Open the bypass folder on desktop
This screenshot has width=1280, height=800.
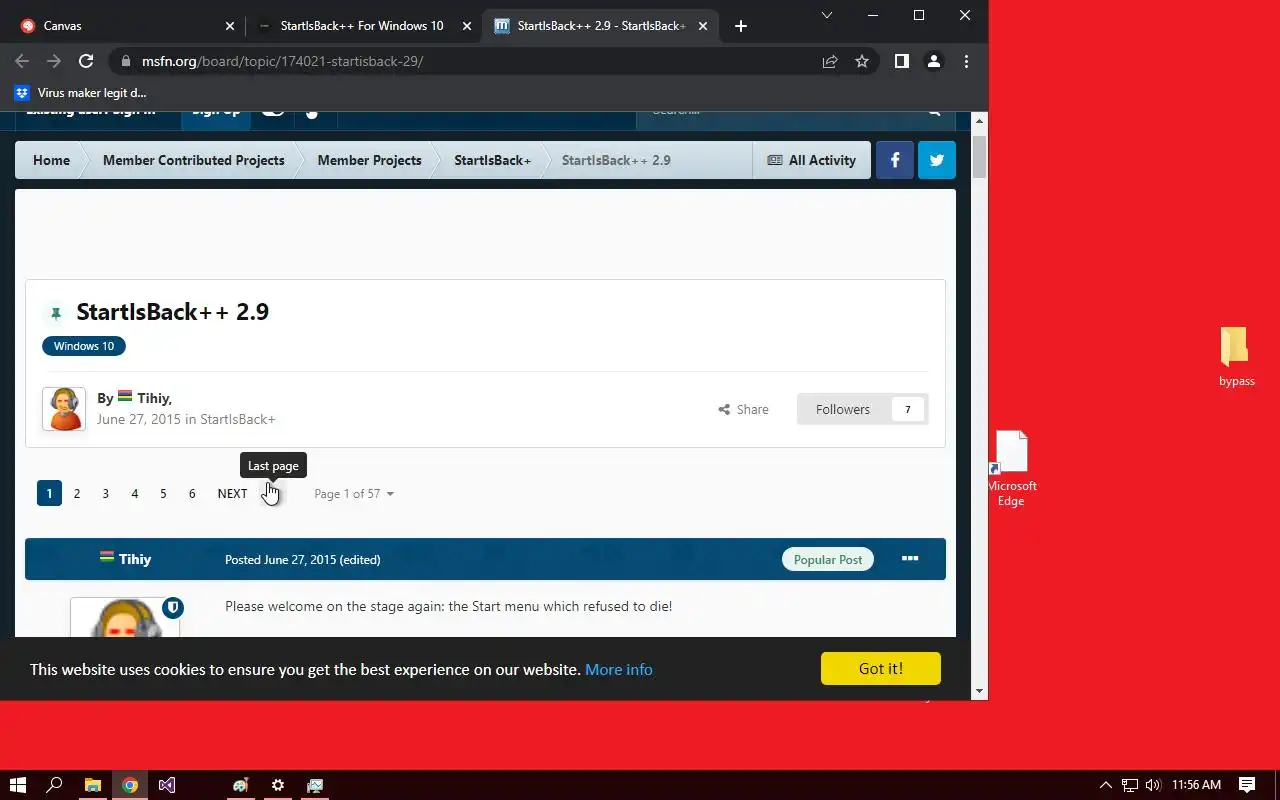pos(1236,355)
